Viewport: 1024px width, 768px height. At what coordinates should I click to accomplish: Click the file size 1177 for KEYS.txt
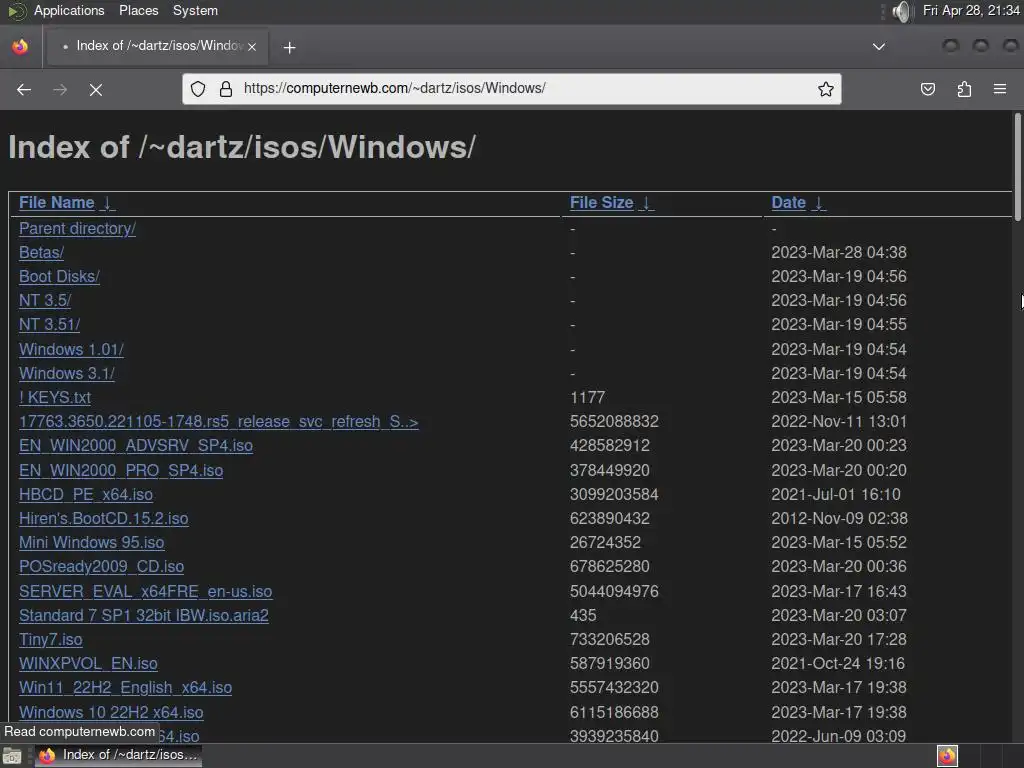click(587, 398)
